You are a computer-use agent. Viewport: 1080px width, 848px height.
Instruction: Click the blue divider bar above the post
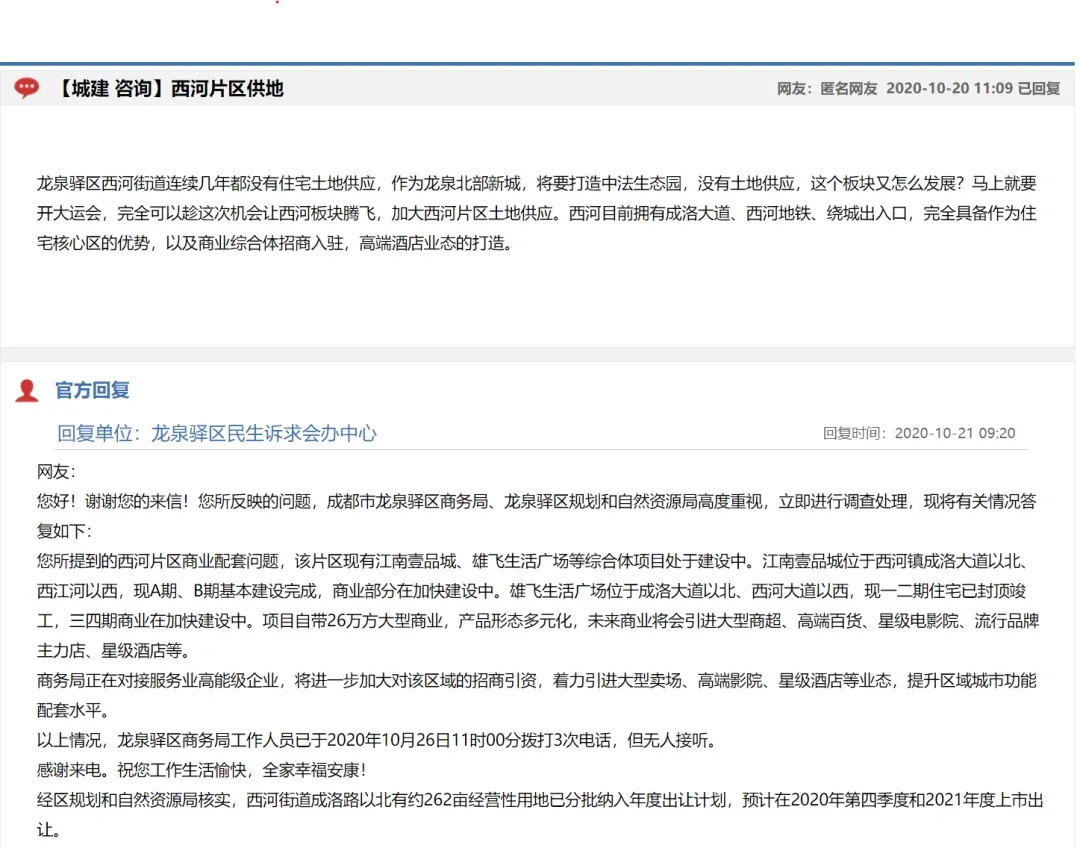(537, 64)
